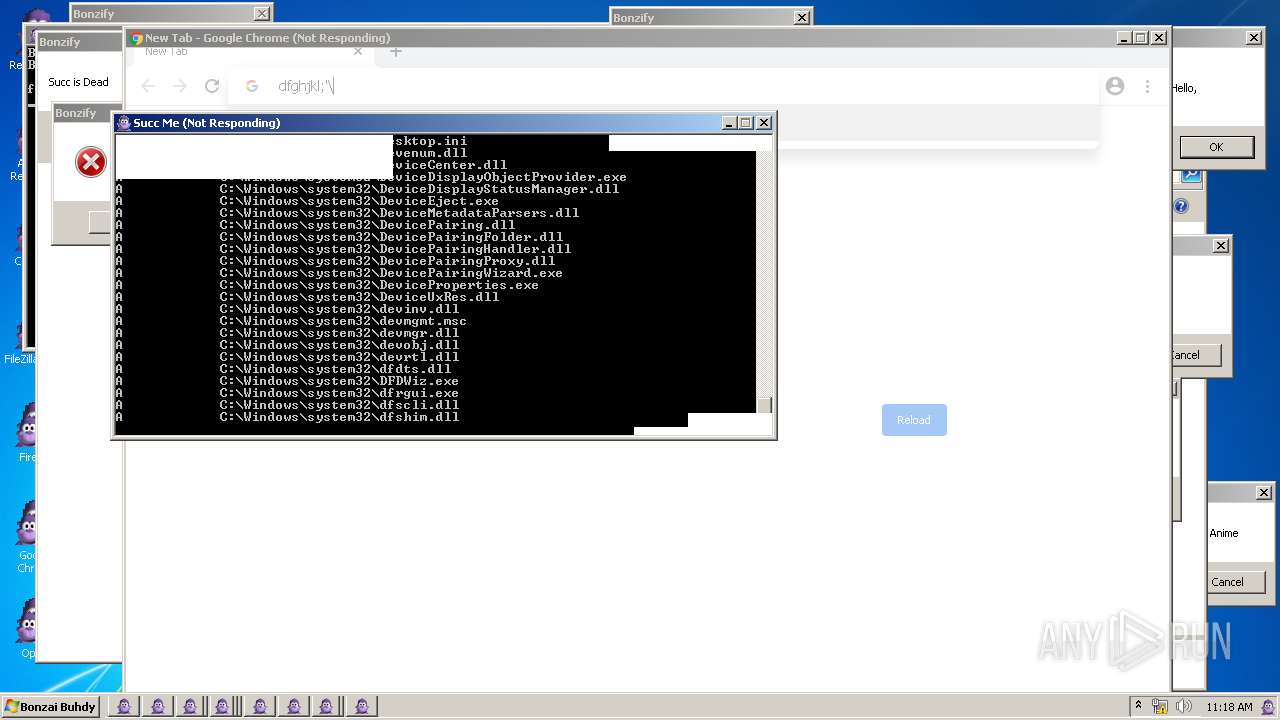Click Chrome logo in window title bar
Viewport: 1280px width, 720px height.
(137, 38)
